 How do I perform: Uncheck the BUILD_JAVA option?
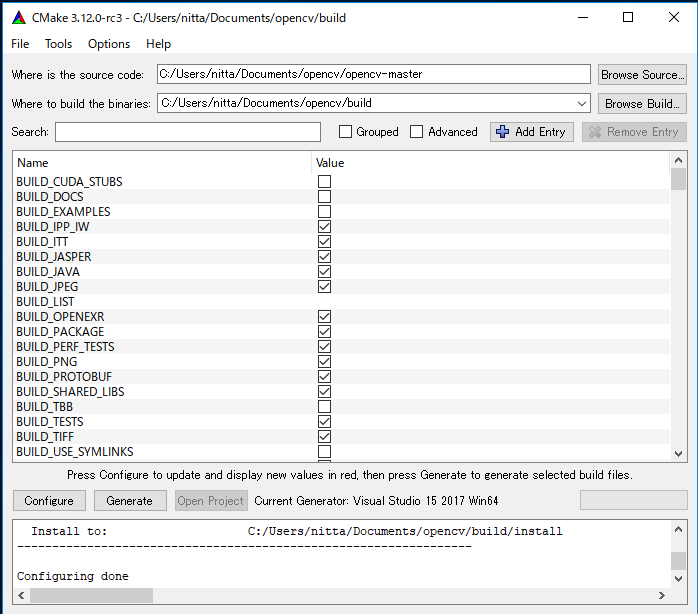click(324, 272)
